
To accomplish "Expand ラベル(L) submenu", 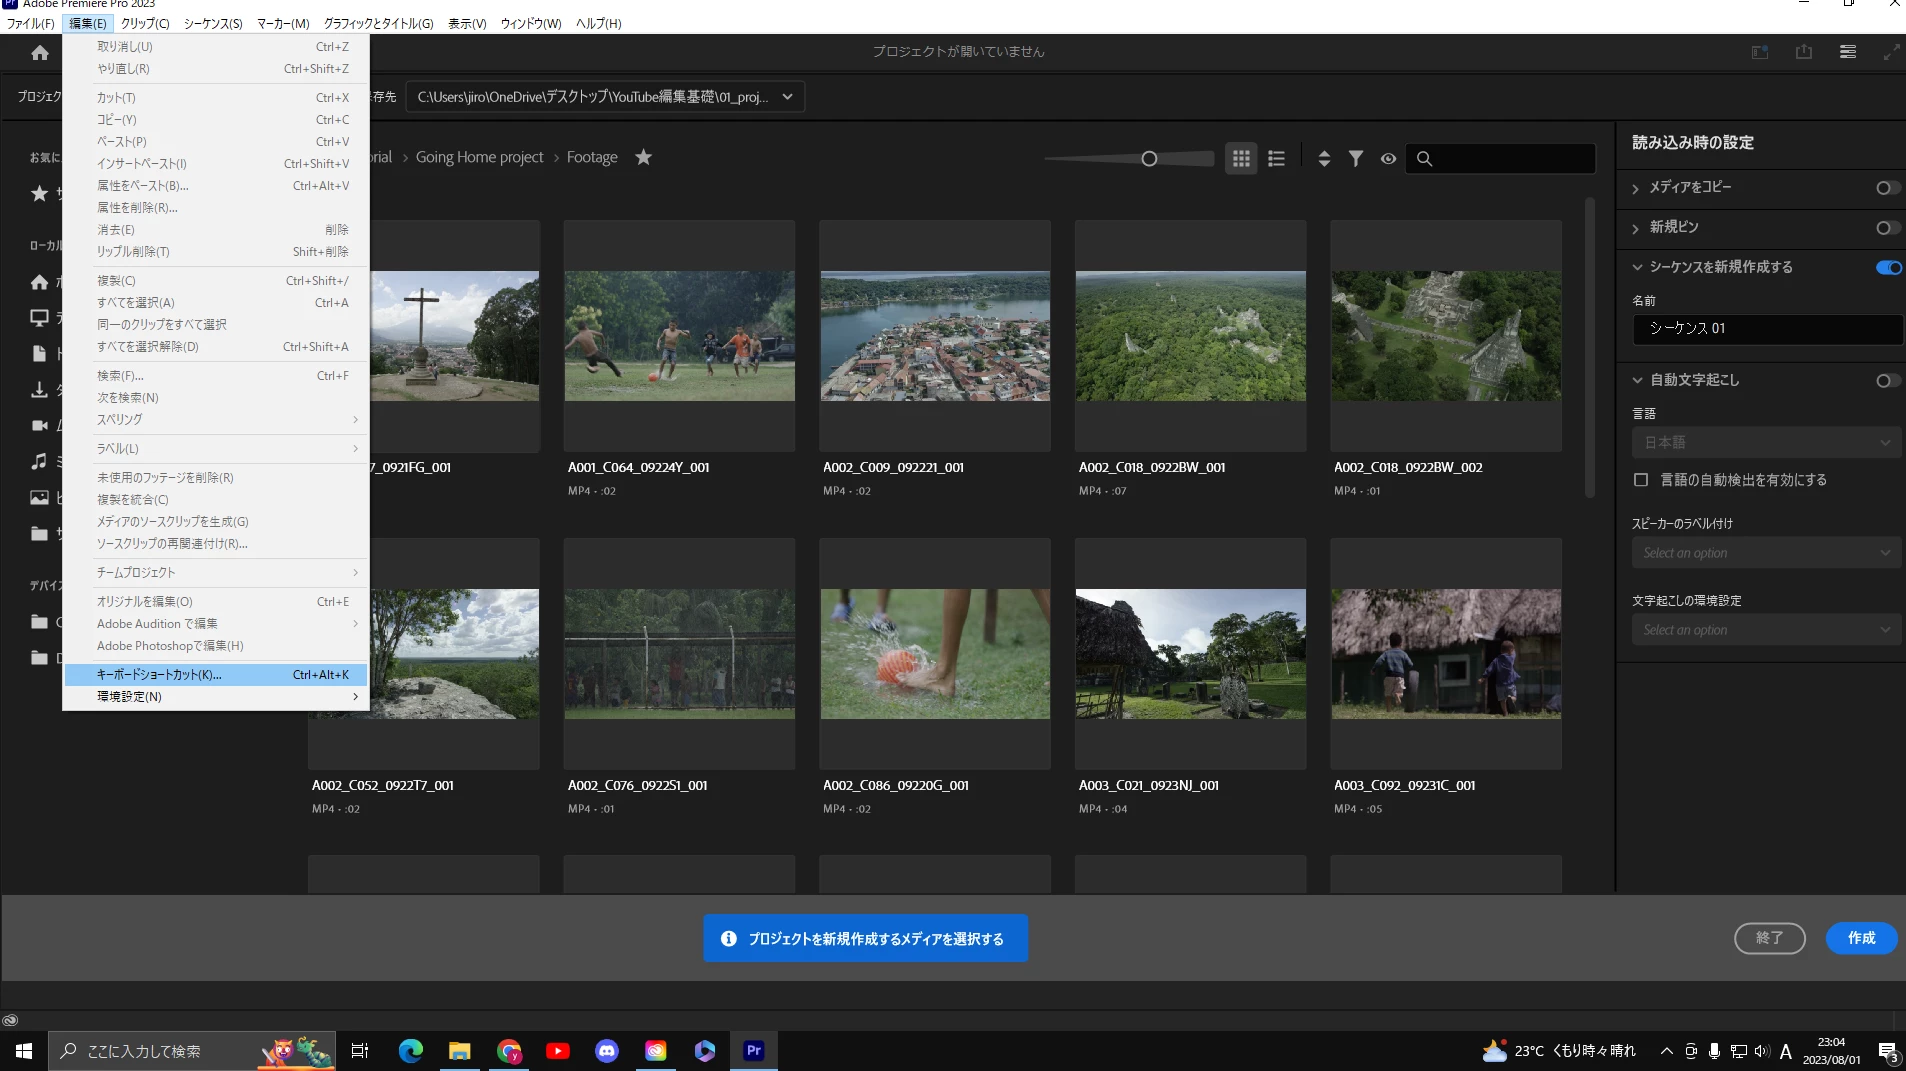I will click(x=215, y=449).
